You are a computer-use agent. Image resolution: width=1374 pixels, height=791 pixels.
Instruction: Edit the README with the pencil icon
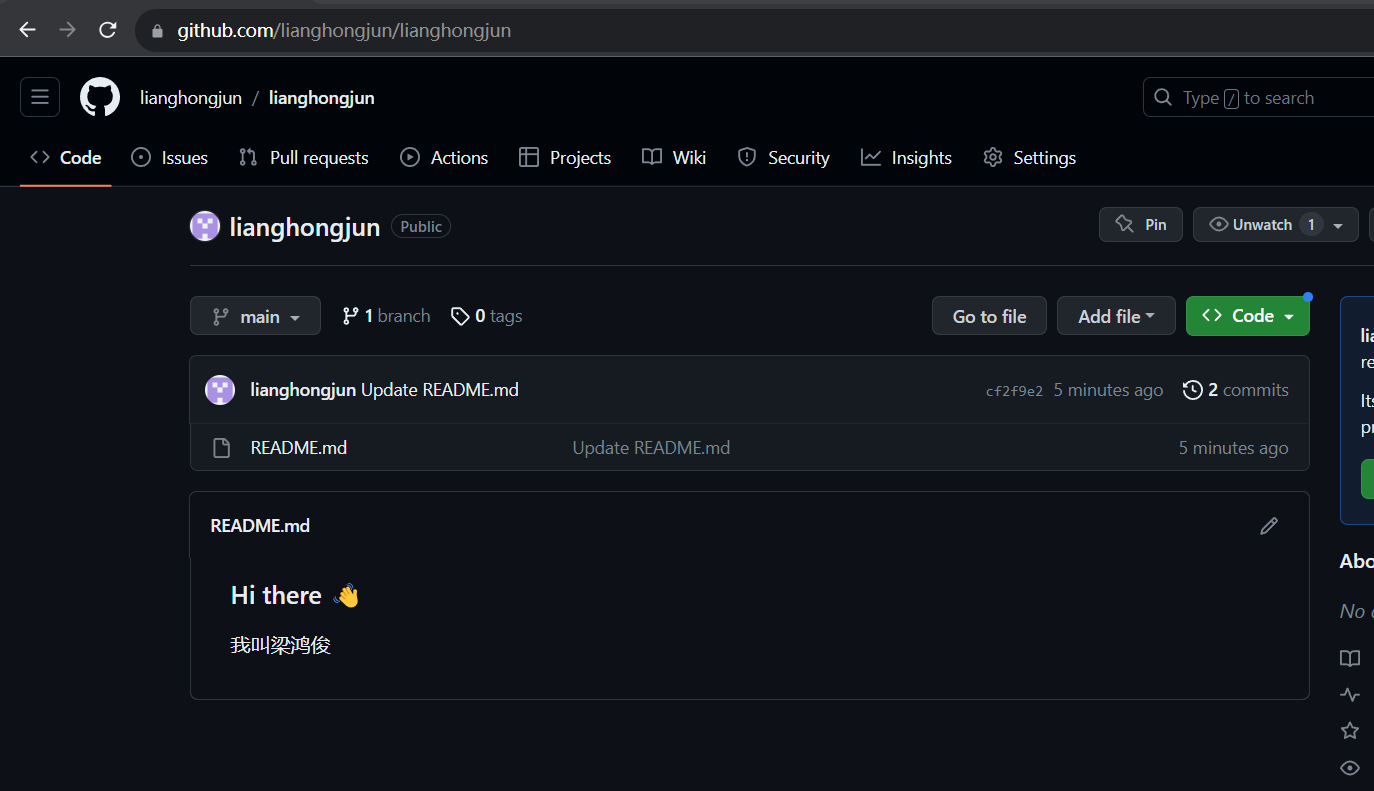pyautogui.click(x=1269, y=526)
